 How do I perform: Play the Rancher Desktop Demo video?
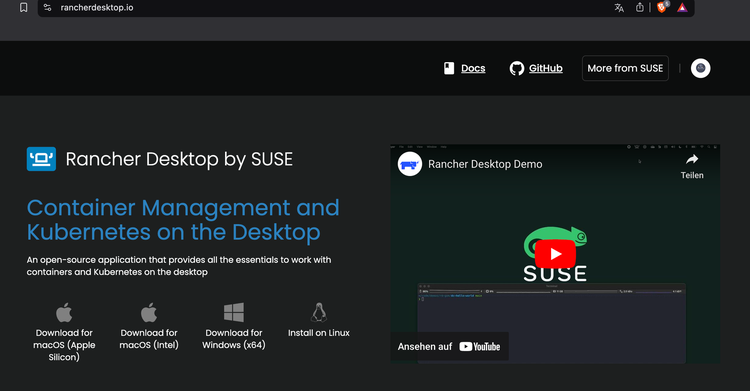(x=555, y=254)
